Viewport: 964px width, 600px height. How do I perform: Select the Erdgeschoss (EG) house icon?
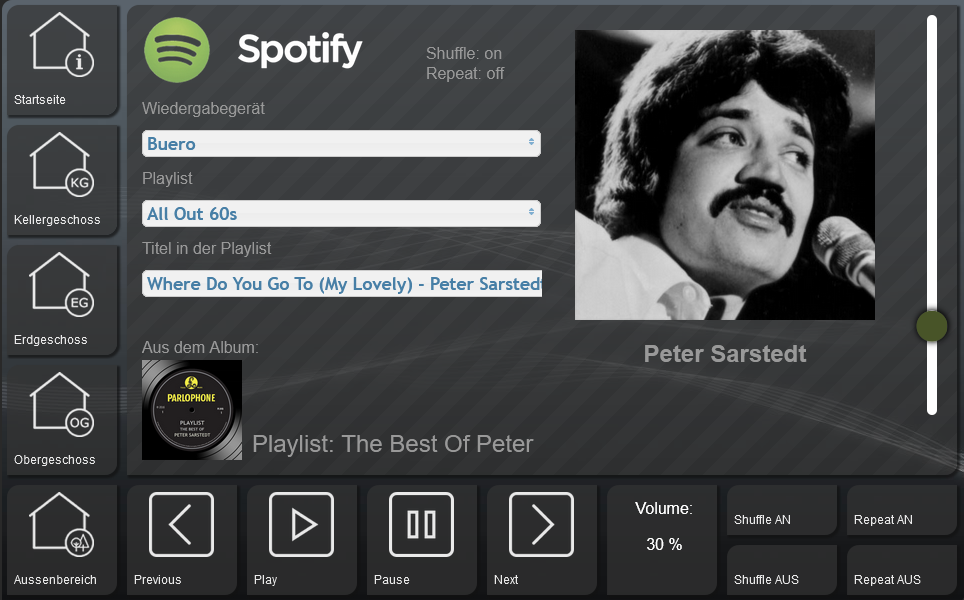[x=62, y=285]
